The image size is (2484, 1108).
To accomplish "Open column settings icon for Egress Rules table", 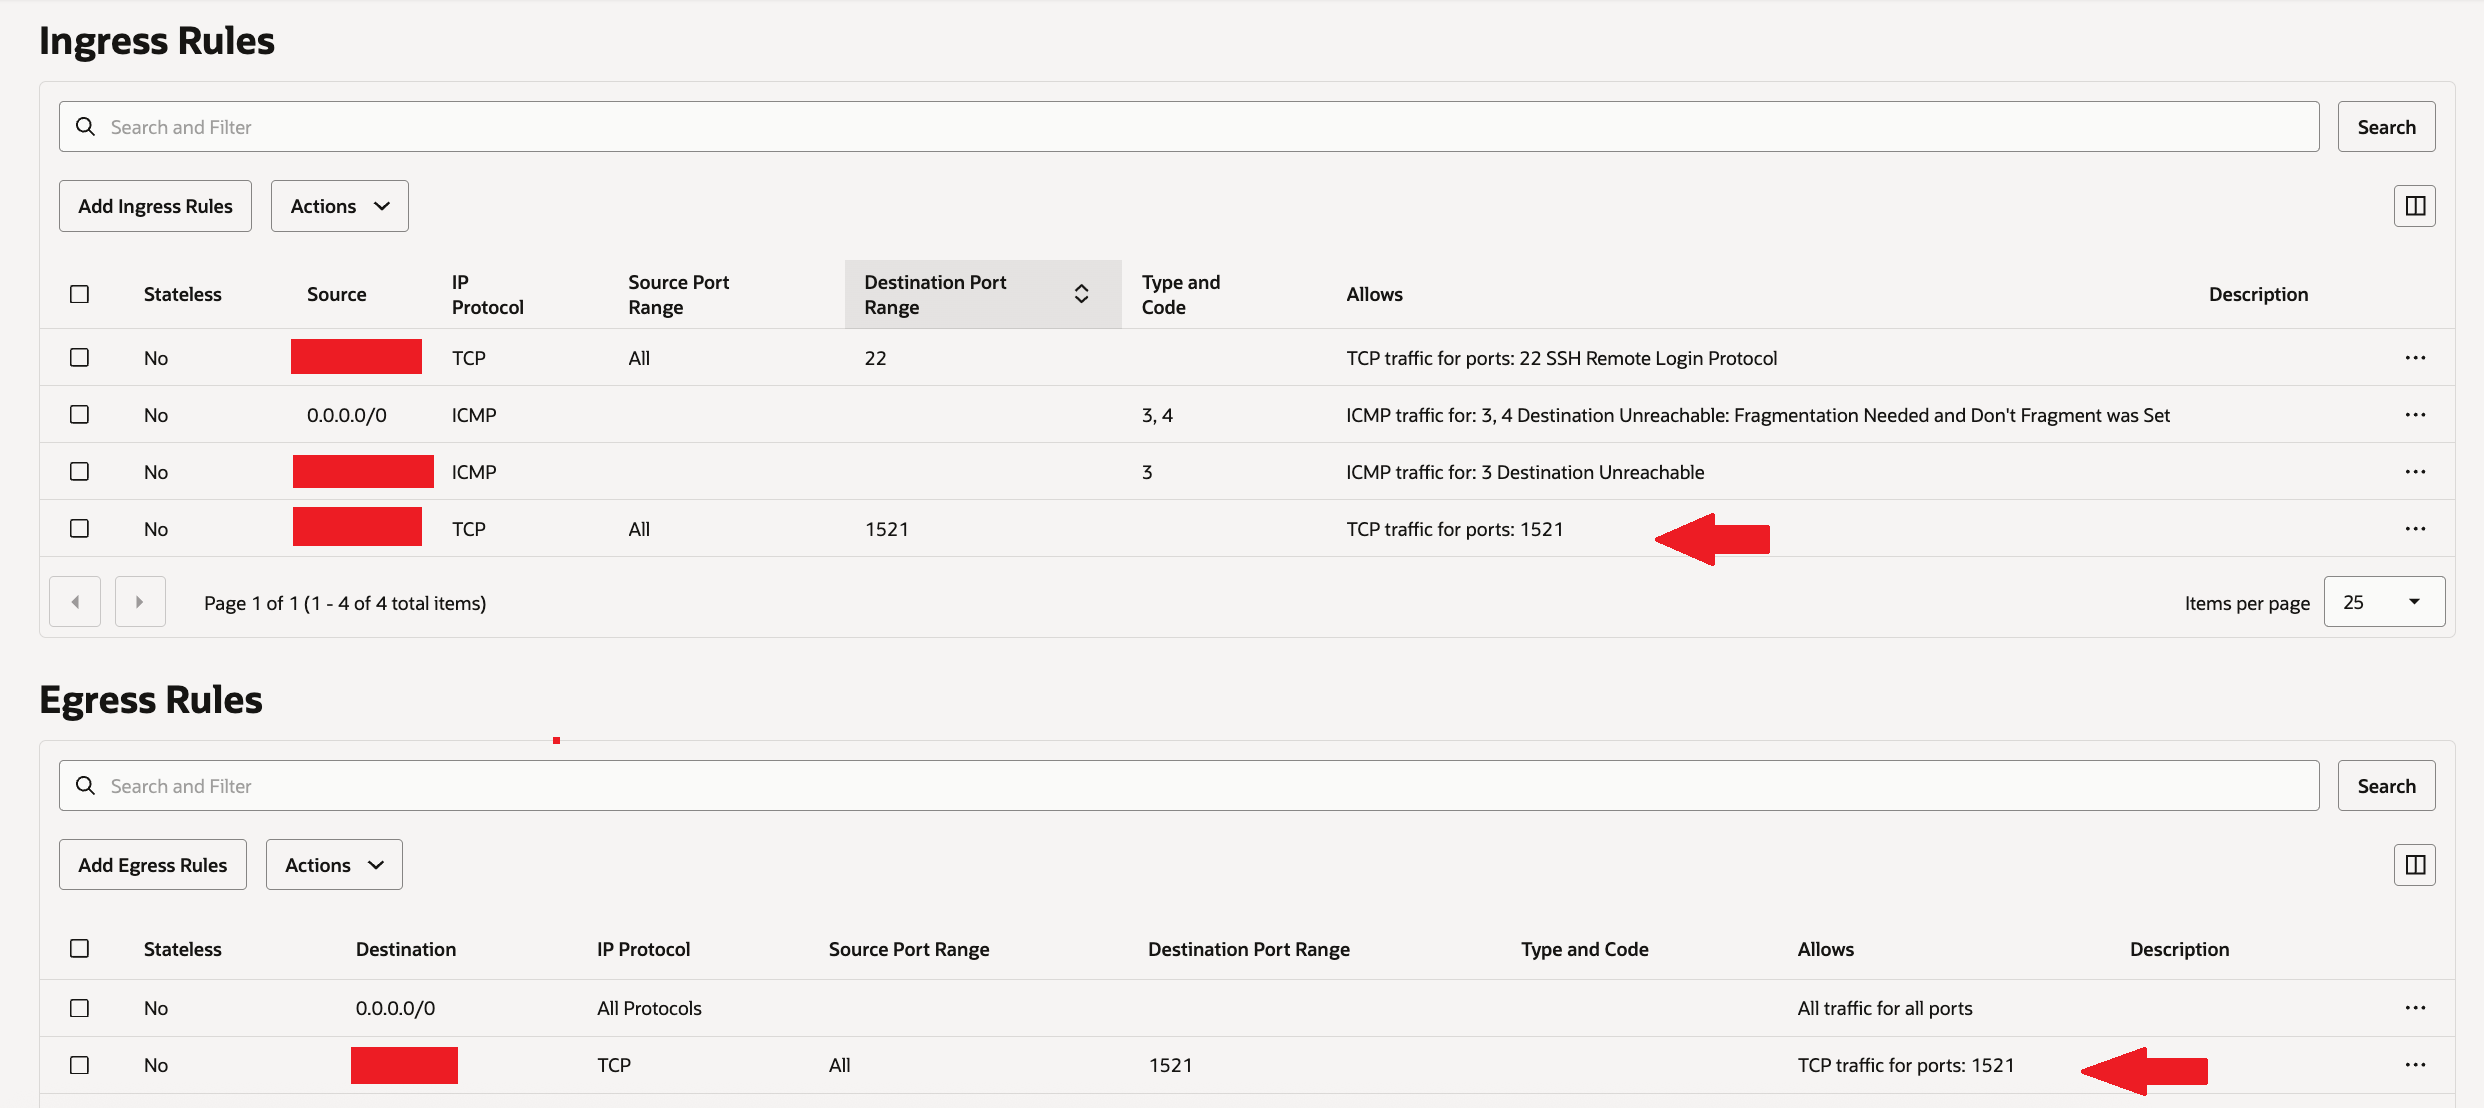I will click(x=2414, y=865).
